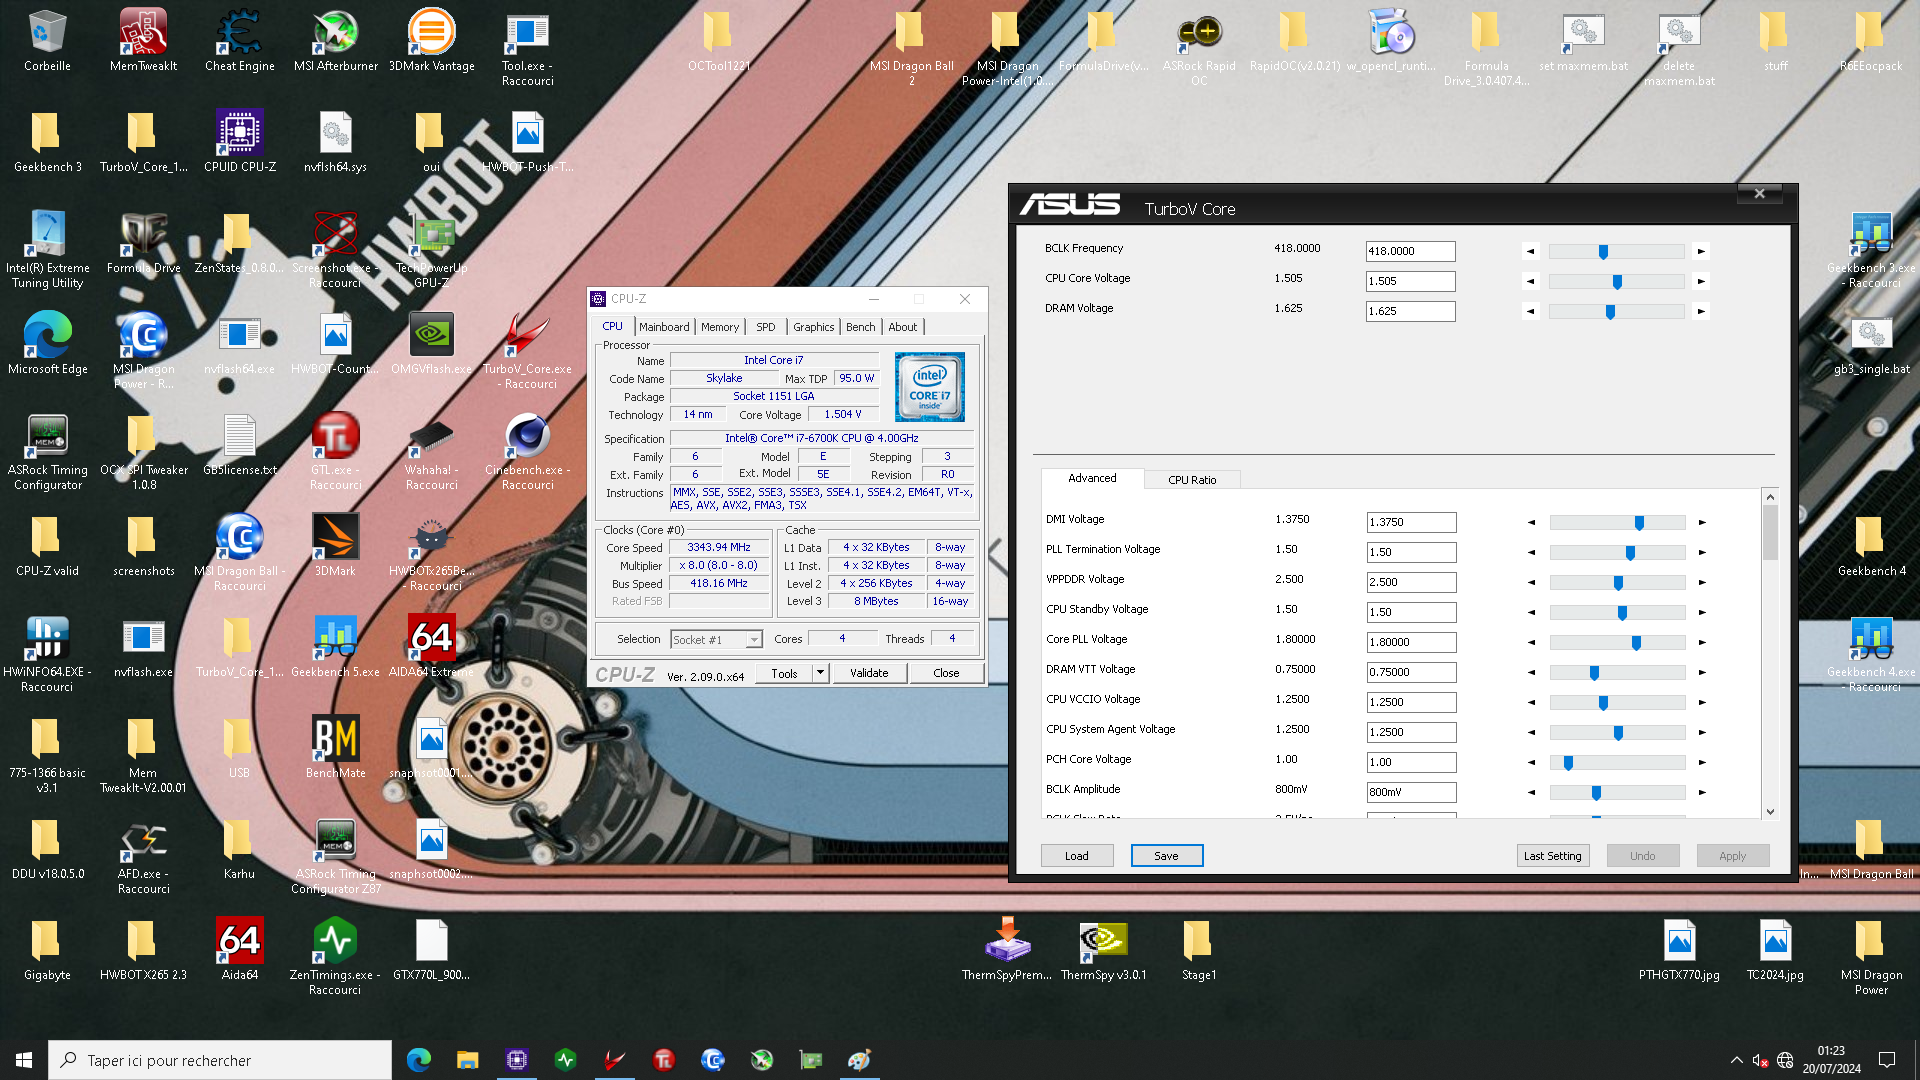Open the Socket #1 selection dropdown

[x=717, y=639]
